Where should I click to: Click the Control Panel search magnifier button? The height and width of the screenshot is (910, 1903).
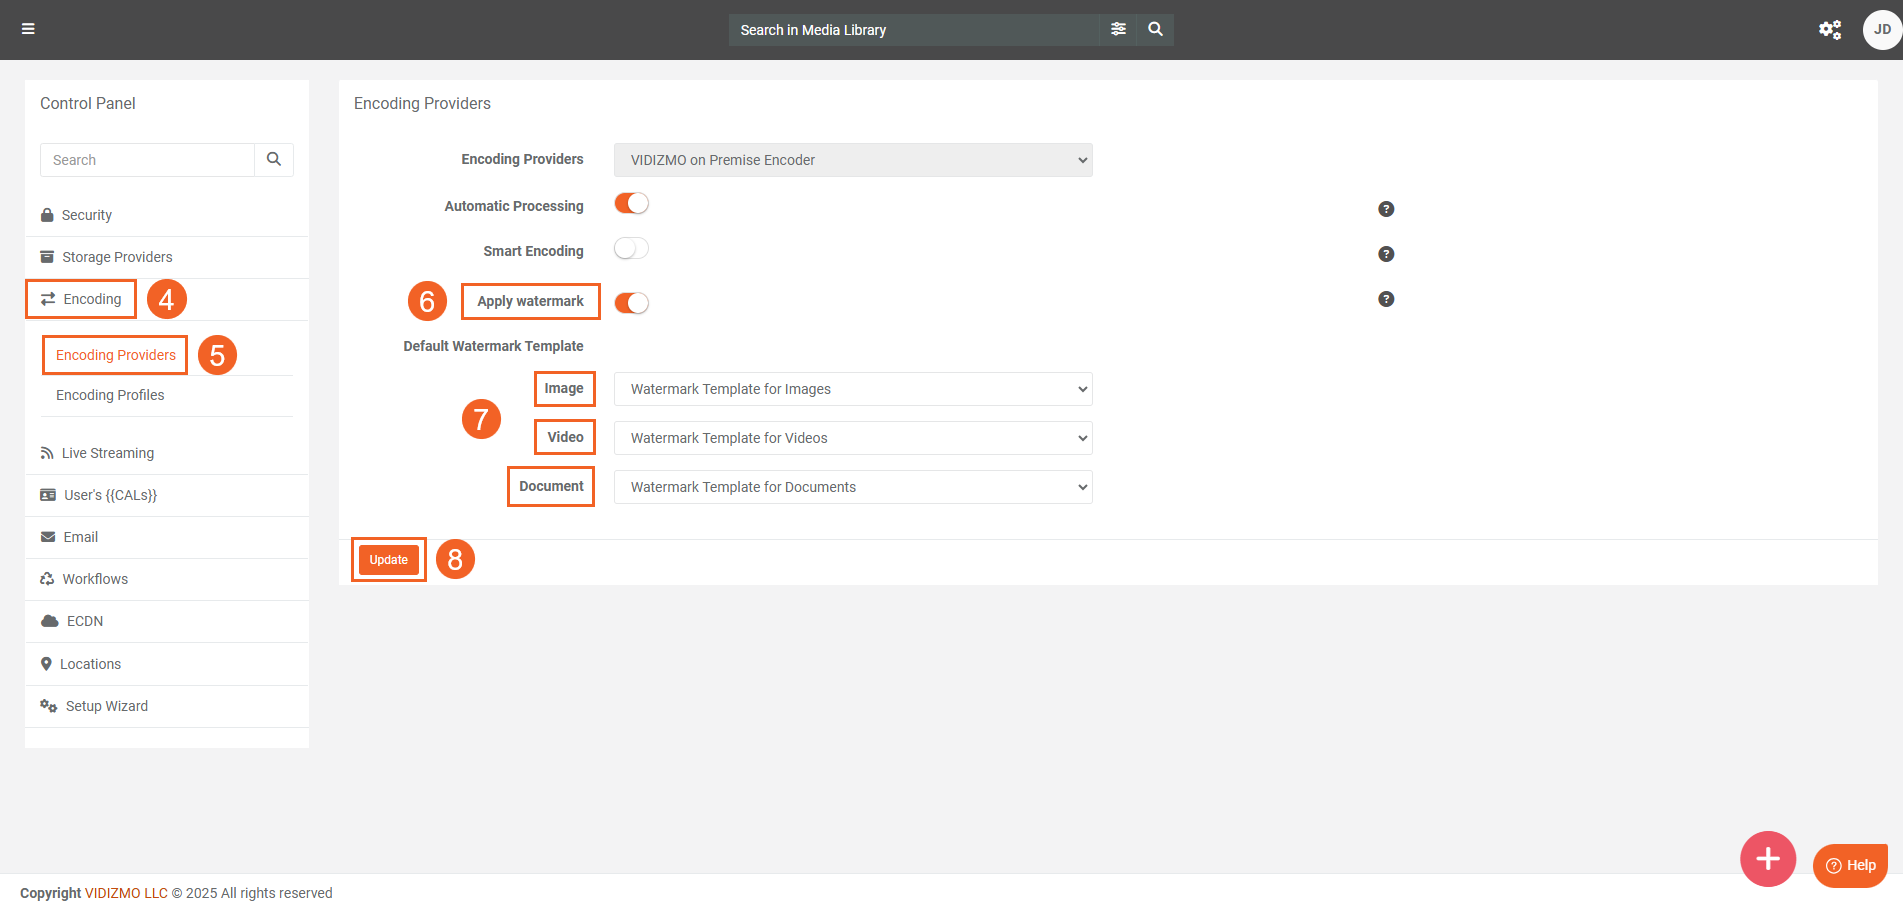pyautogui.click(x=274, y=160)
